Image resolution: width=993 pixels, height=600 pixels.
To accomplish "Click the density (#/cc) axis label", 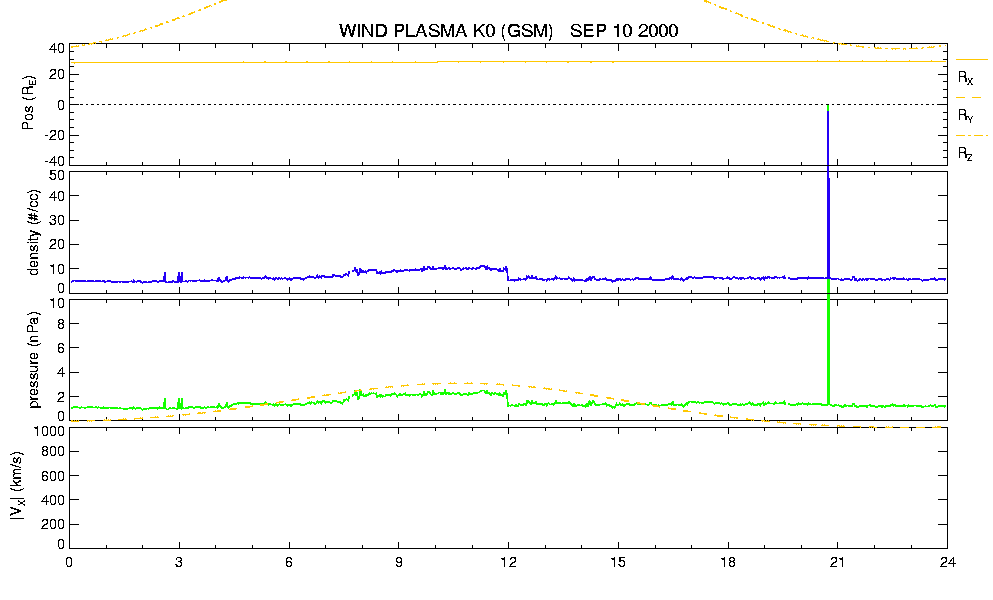I will coord(34,232).
